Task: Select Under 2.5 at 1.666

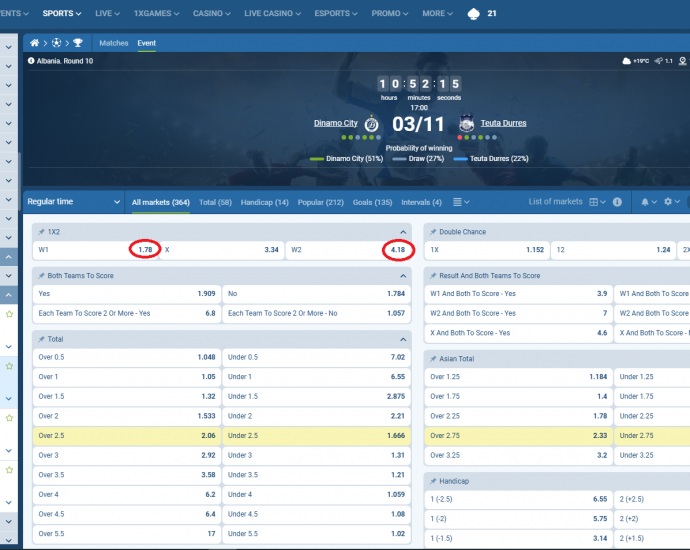Action: point(316,436)
